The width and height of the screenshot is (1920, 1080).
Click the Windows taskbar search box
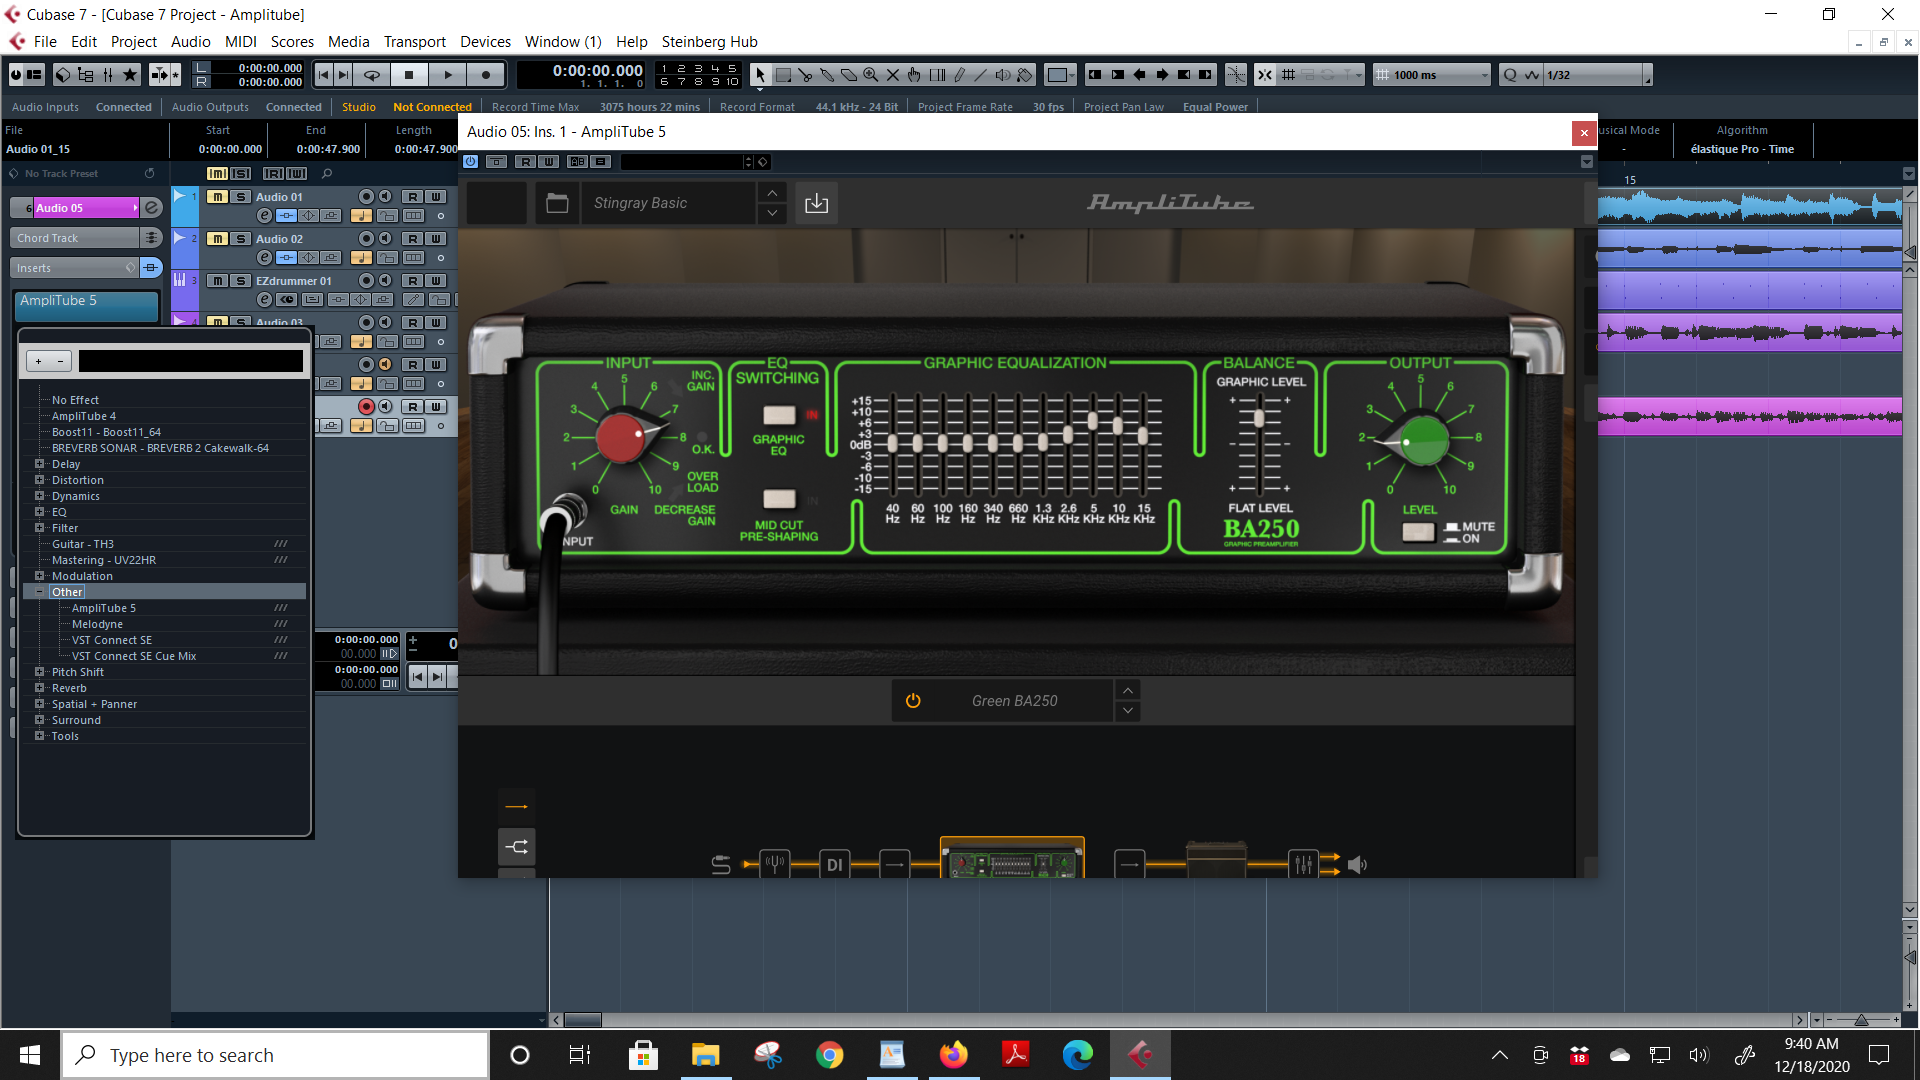[275, 1055]
